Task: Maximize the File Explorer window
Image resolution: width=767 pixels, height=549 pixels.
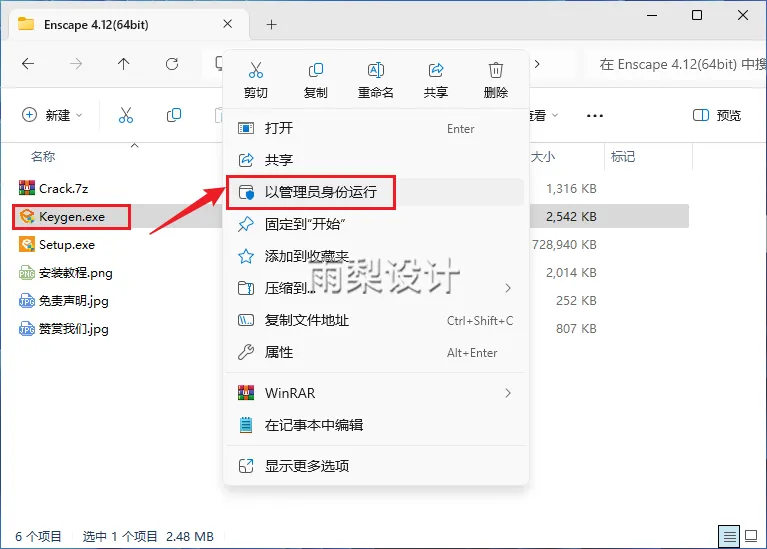Action: click(697, 15)
